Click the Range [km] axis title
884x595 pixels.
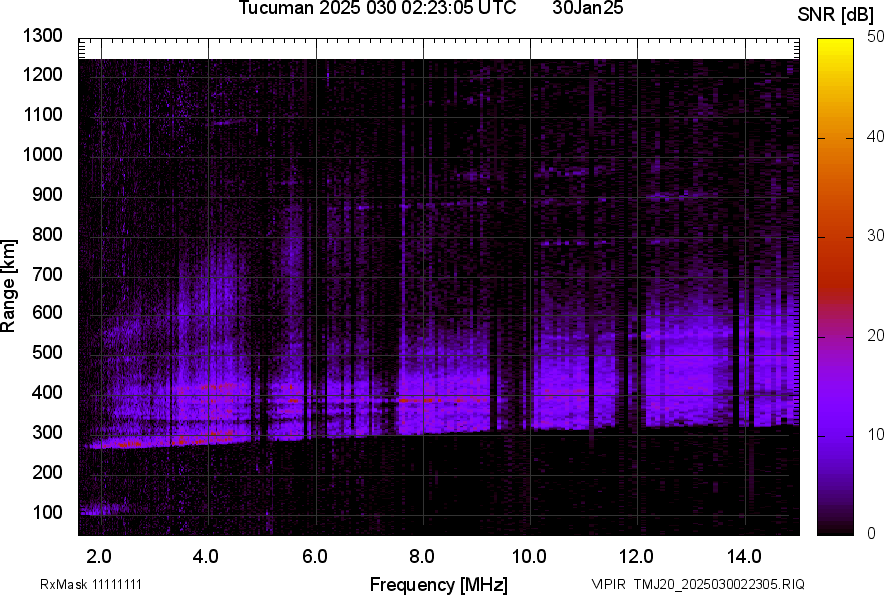coord(9,286)
